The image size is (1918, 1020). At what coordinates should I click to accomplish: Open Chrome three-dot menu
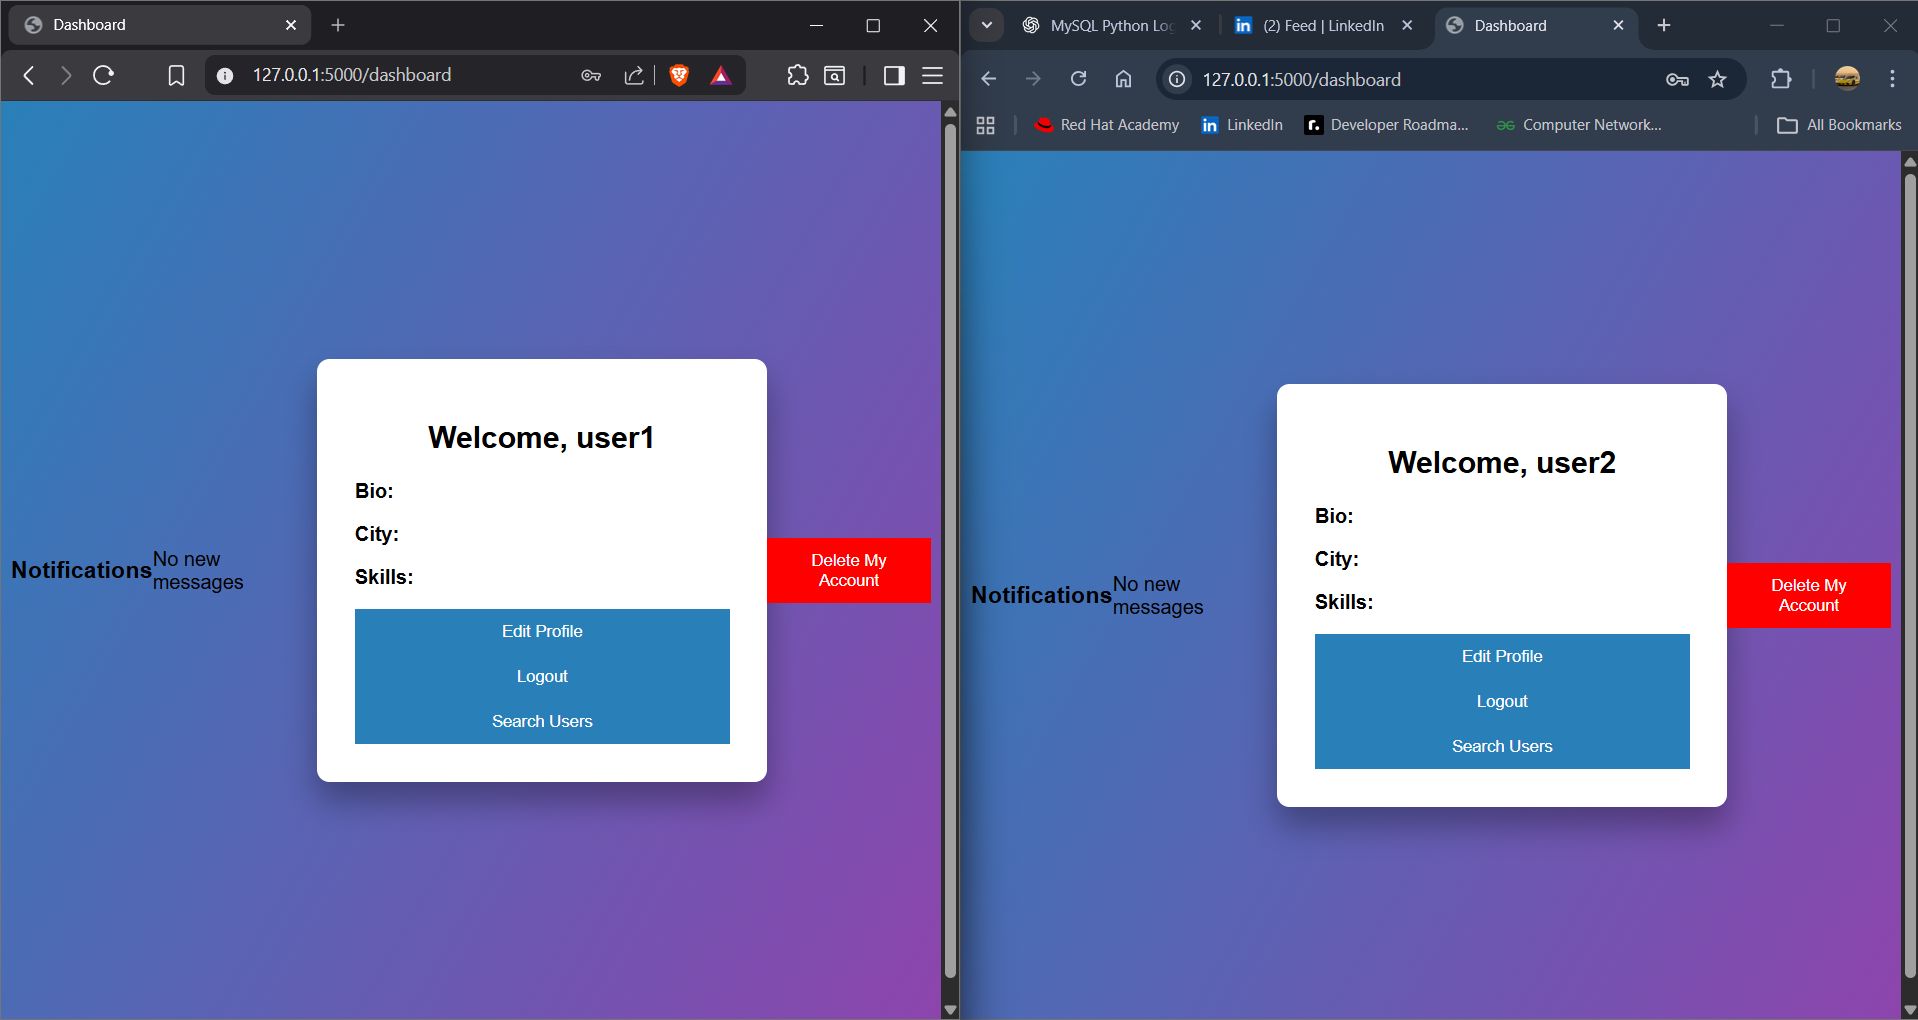(1892, 79)
